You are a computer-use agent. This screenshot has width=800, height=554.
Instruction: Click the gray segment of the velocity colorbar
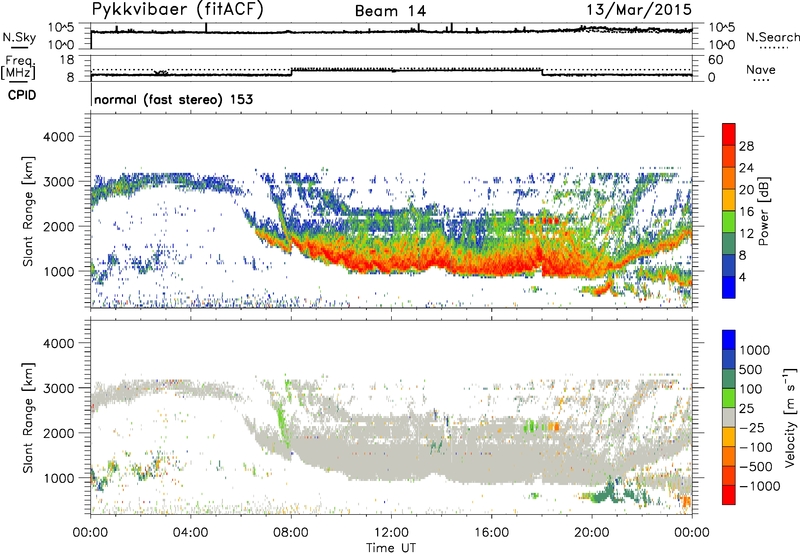[729, 417]
